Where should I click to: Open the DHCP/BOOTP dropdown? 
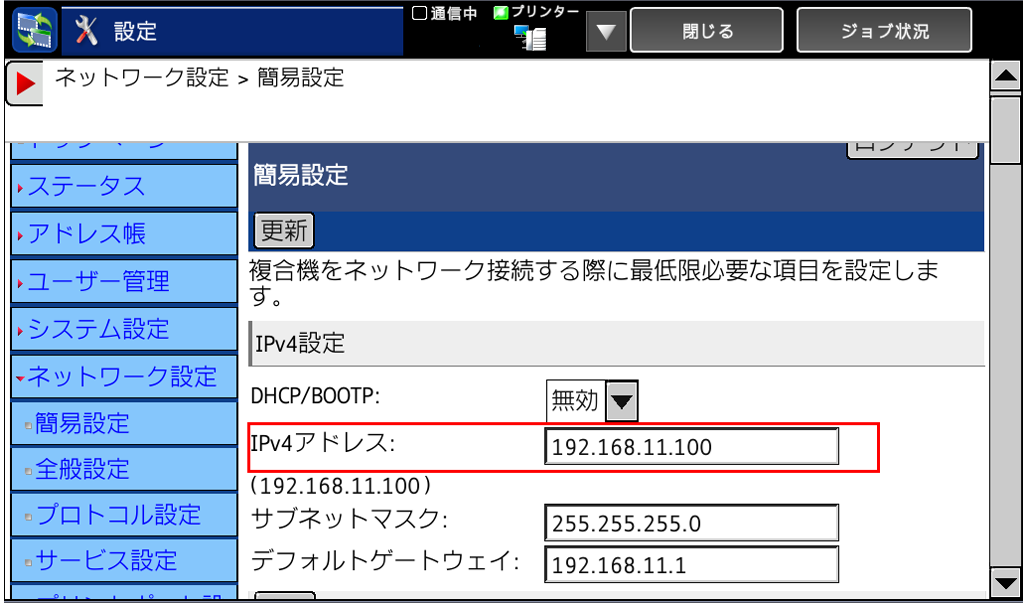tap(622, 401)
